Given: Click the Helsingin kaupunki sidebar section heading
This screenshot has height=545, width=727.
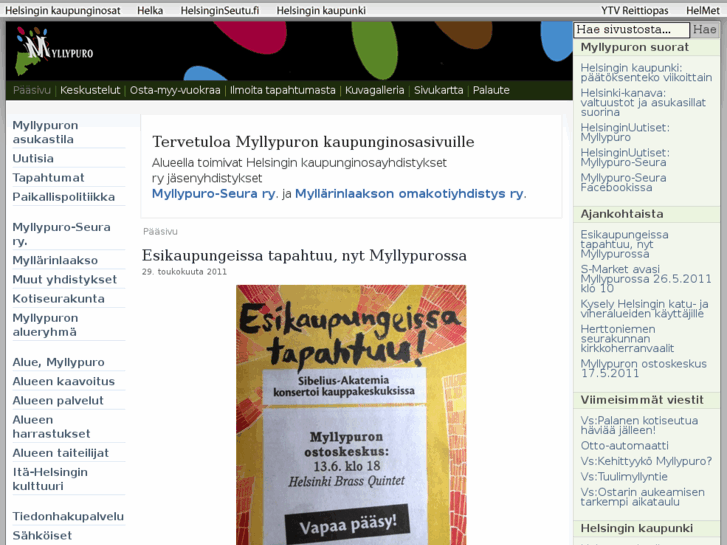Looking at the screenshot, I should pos(637,528).
